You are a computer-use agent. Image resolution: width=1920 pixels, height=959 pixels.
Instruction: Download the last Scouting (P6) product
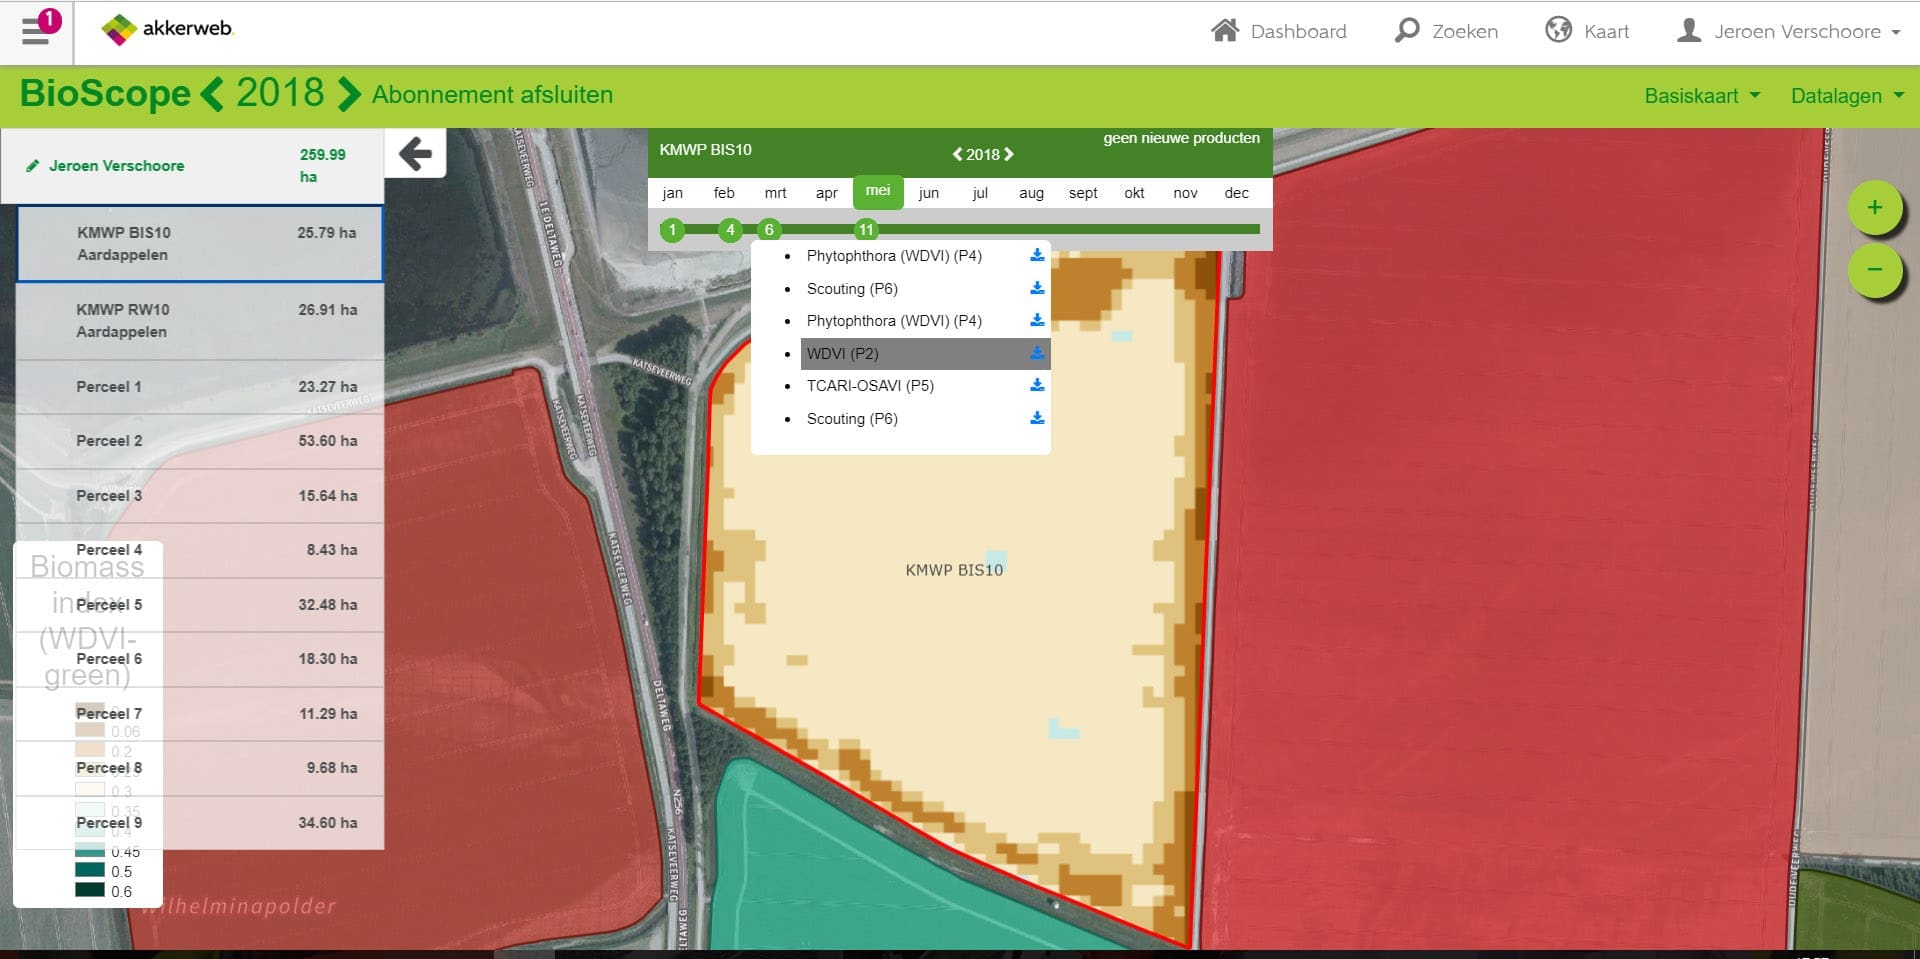[1037, 418]
